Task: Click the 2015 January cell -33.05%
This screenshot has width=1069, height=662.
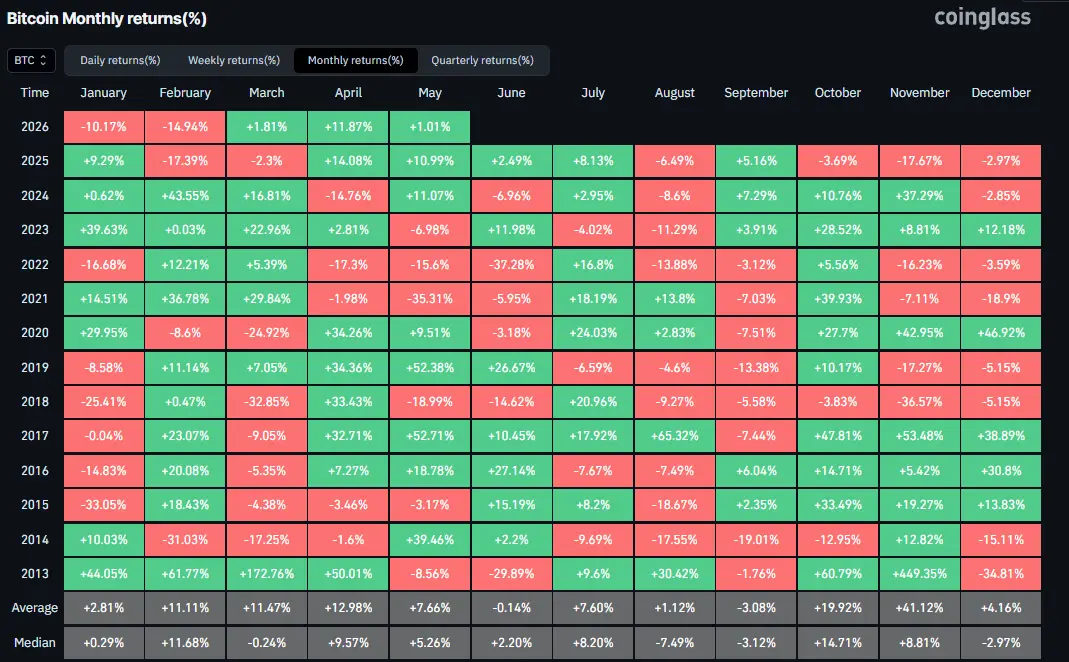Action: tap(104, 505)
